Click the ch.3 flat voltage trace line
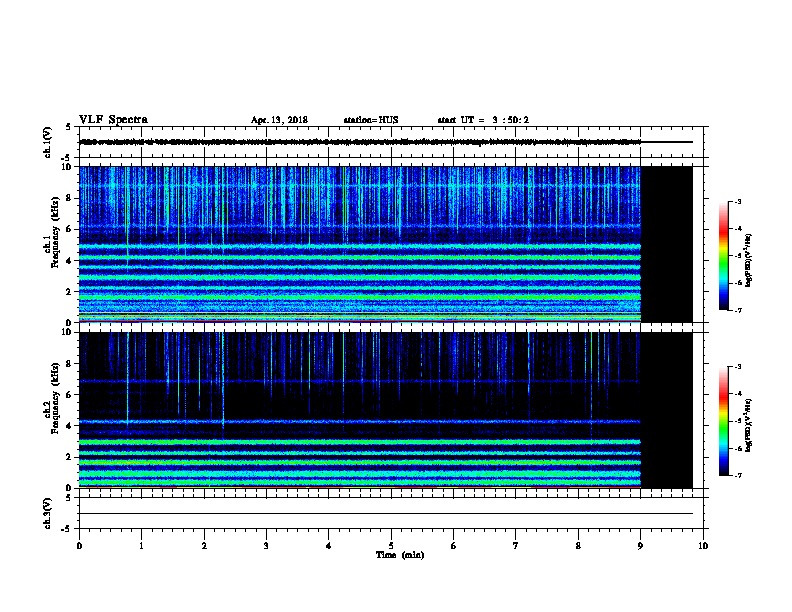Screen dimensions: 792x612 [x=386, y=514]
